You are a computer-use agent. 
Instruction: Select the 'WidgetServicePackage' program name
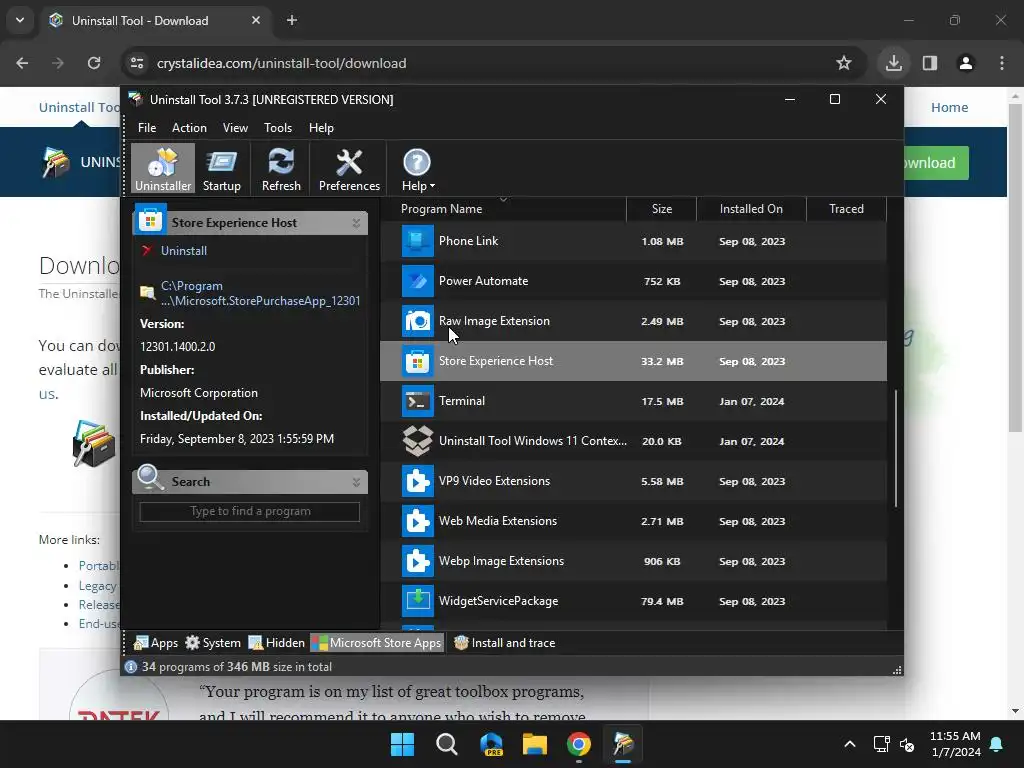click(x=498, y=601)
